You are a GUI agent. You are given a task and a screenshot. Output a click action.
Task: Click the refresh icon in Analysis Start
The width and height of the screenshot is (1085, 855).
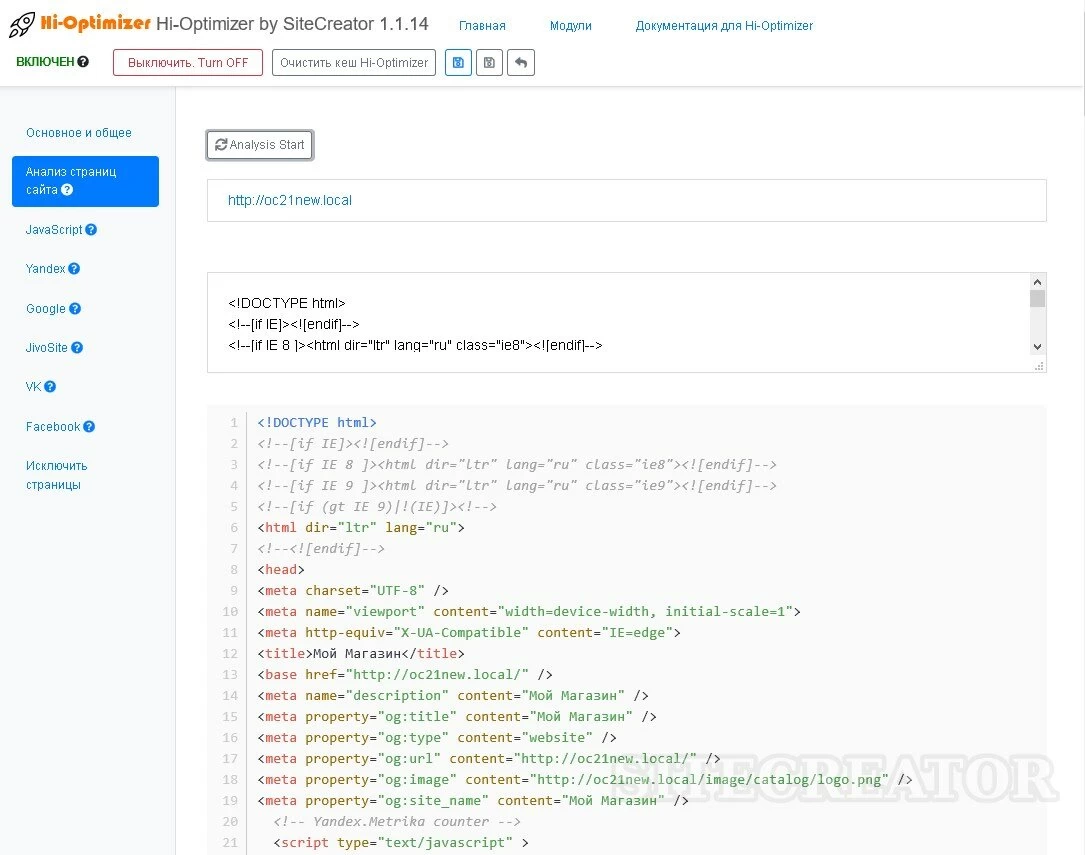click(221, 145)
